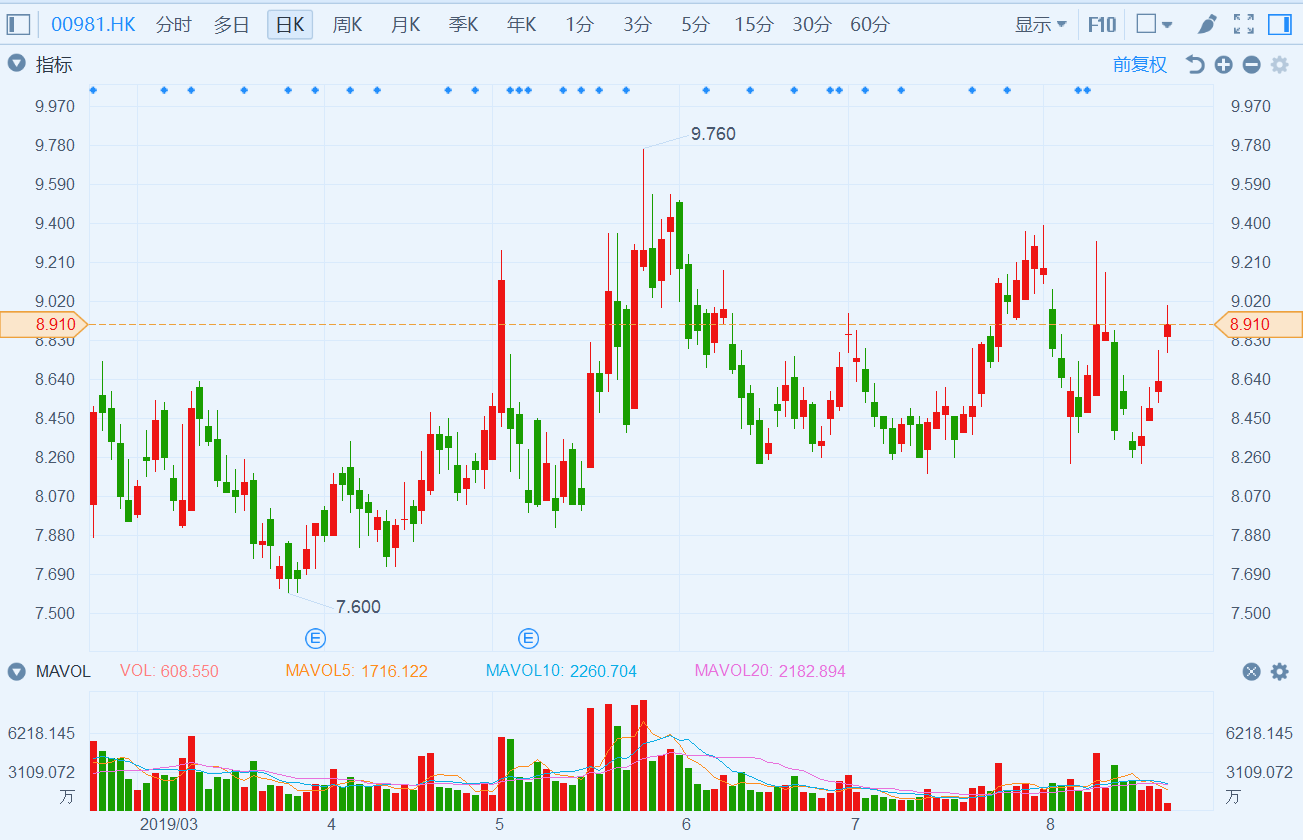Viewport: 1303px width, 840px height.
Task: Click the right volume axis 3109.072
Action: (x=1259, y=772)
